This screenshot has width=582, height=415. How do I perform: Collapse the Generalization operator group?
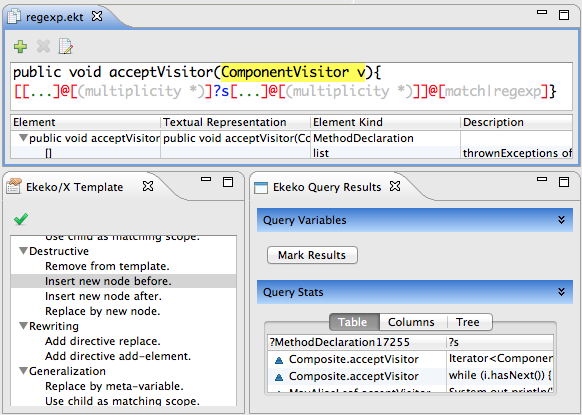coord(23,371)
